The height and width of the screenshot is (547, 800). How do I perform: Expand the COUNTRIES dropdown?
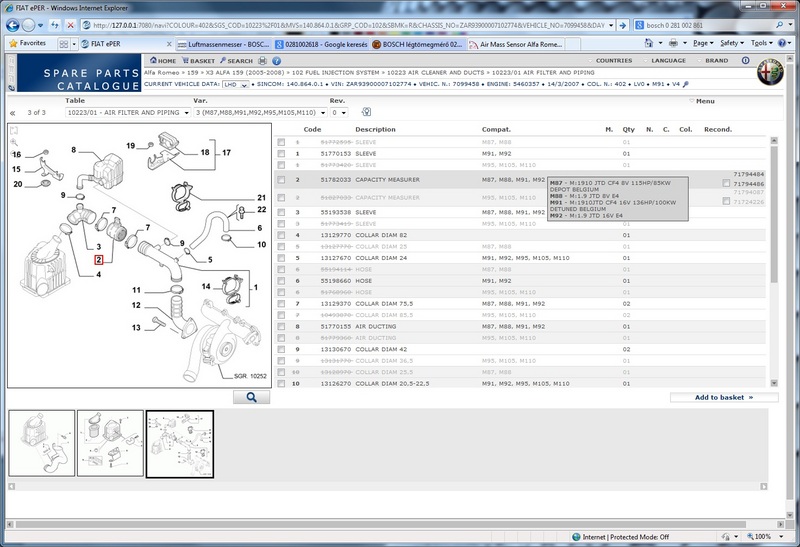click(610, 60)
